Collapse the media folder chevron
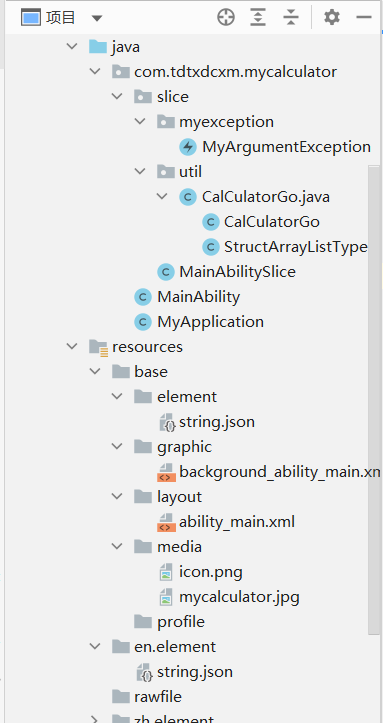383x723 pixels. (118, 546)
